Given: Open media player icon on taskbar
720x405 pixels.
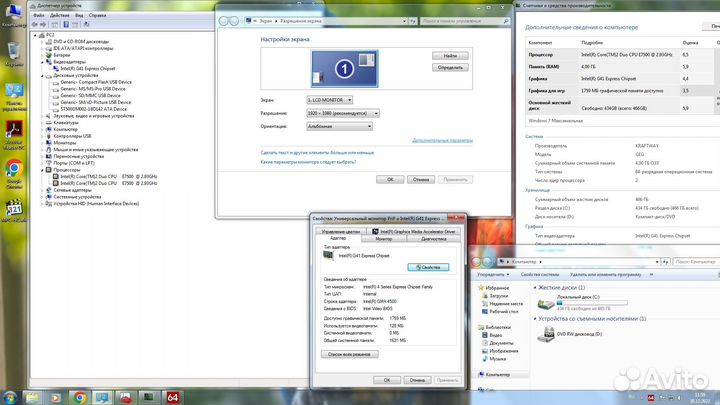Looking at the screenshot, I should tap(56, 397).
